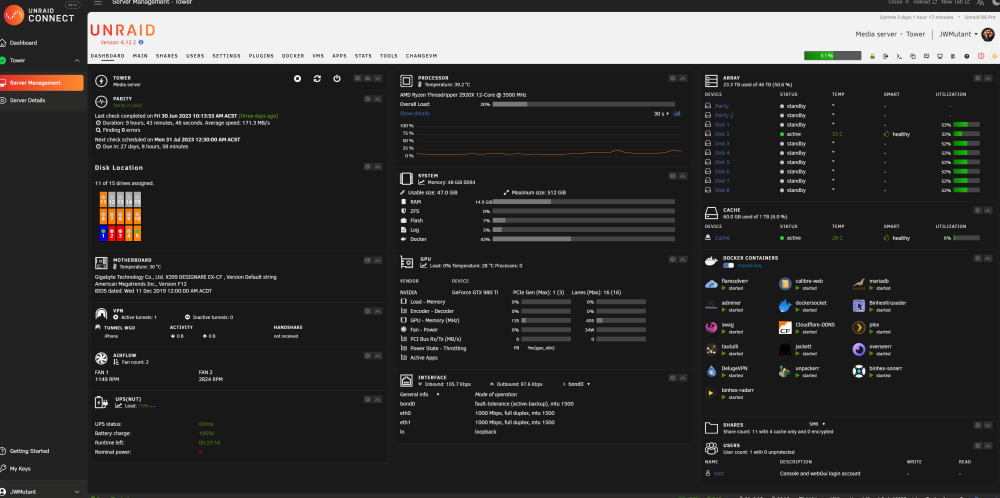Open the SMB dropdown in Shares panel

tap(817, 423)
